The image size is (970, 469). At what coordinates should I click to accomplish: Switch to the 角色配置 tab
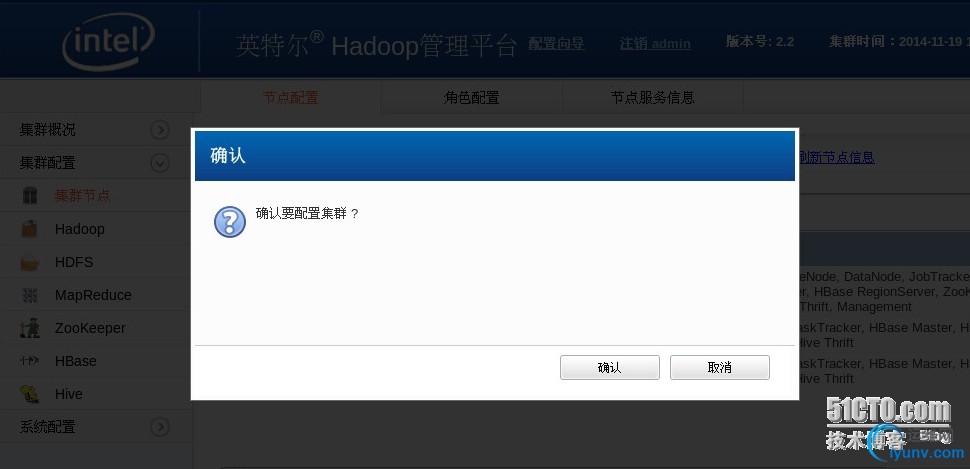471,98
